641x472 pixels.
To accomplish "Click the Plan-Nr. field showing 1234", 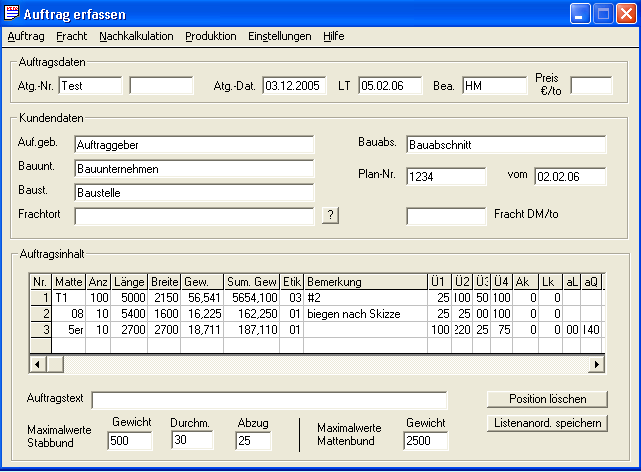I will (446, 177).
